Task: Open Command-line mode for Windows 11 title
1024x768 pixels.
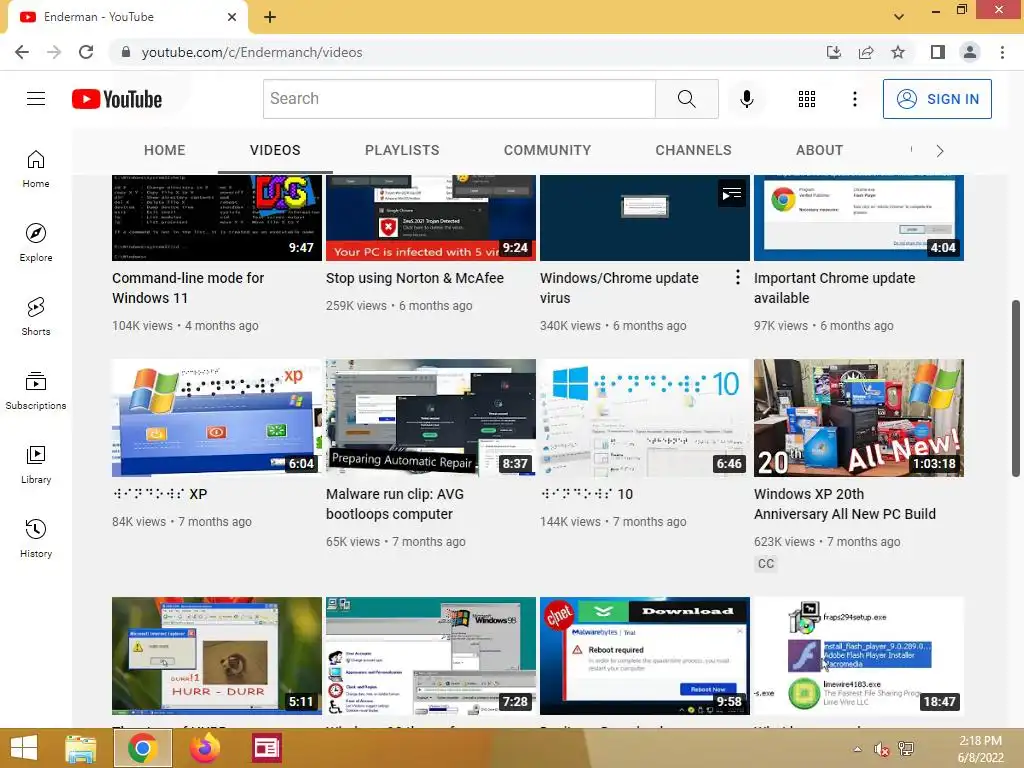Action: (x=188, y=288)
